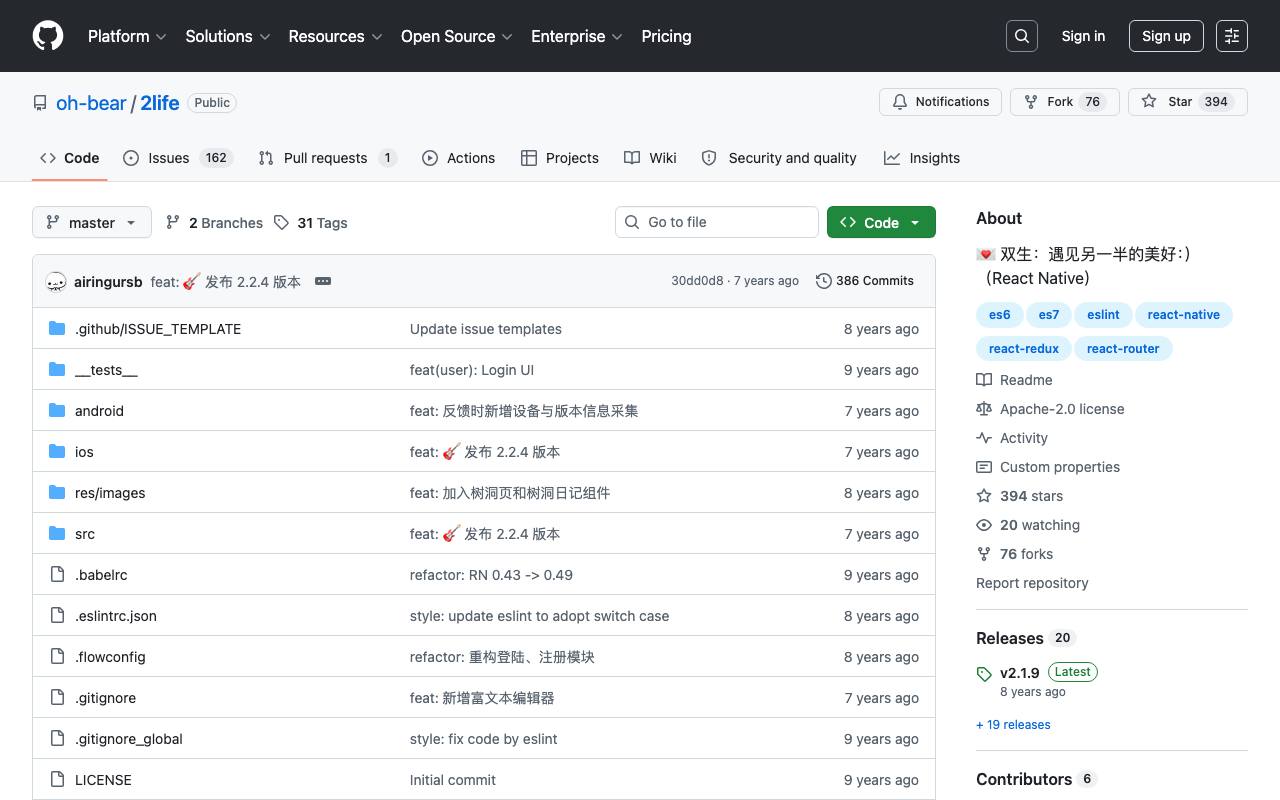The height and width of the screenshot is (800, 1280).
Task: Open commit 30dd0d8 hash link
Action: 697,281
